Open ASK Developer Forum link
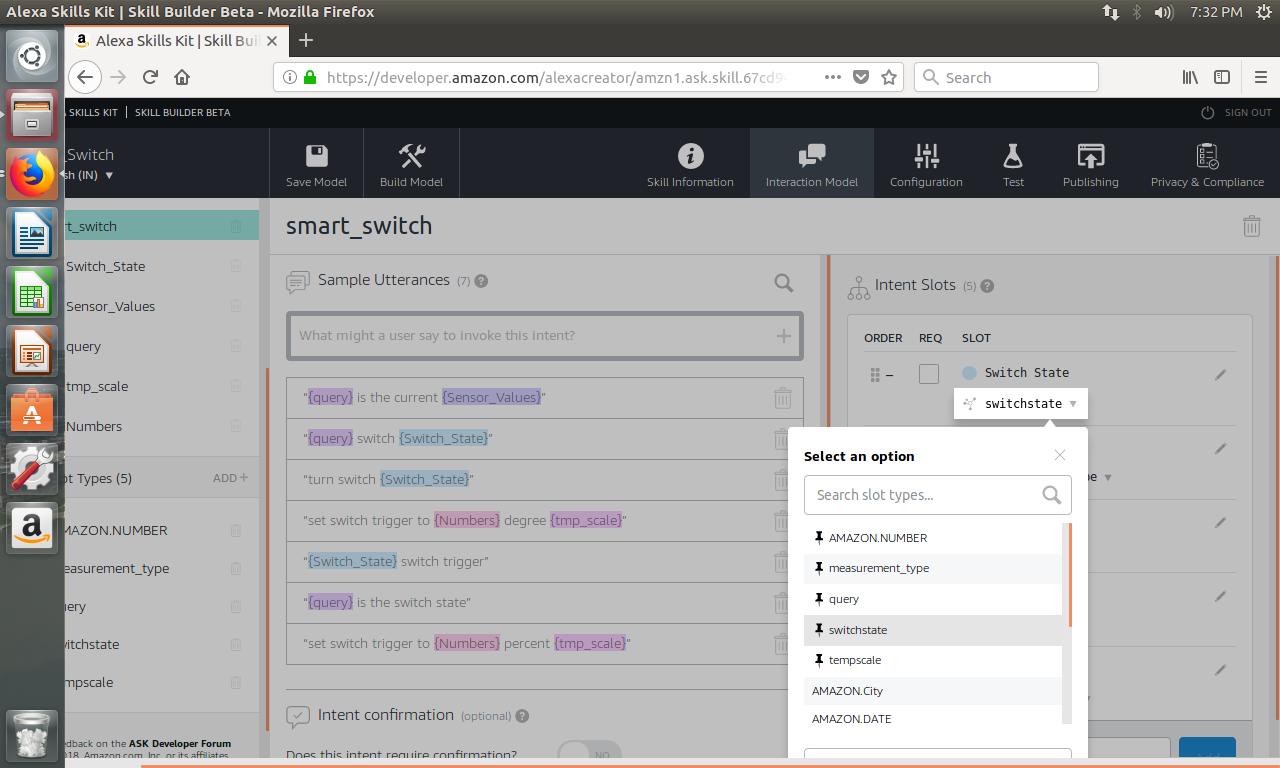Viewport: 1280px width, 768px height. click(180, 744)
